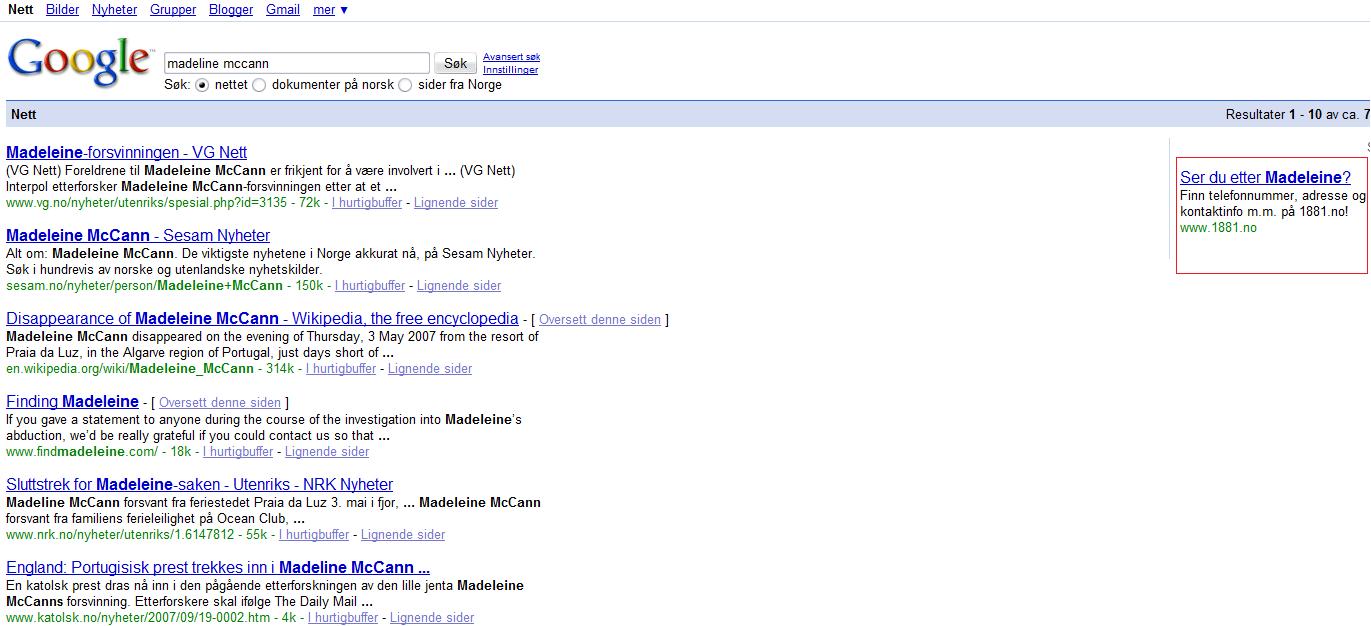This screenshot has height=626, width=1371.
Task: Click the www.vg.no result URL text
Action: click(145, 203)
